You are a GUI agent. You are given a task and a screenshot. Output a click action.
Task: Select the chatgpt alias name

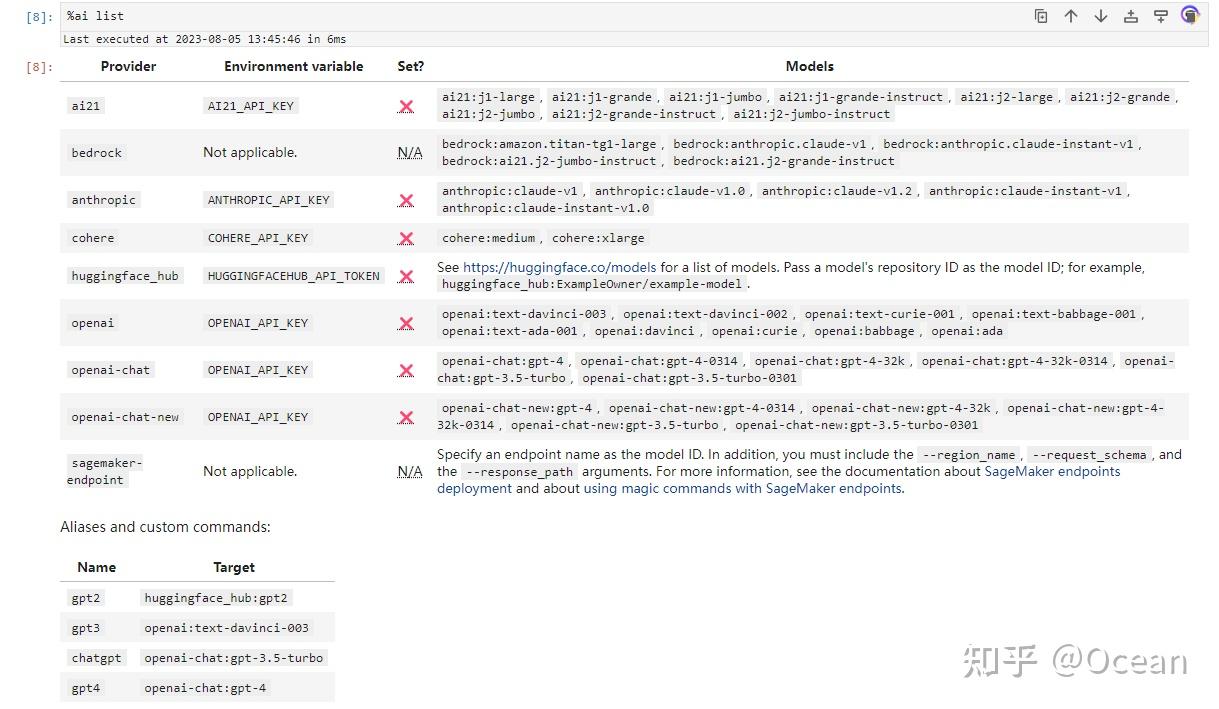(x=96, y=658)
